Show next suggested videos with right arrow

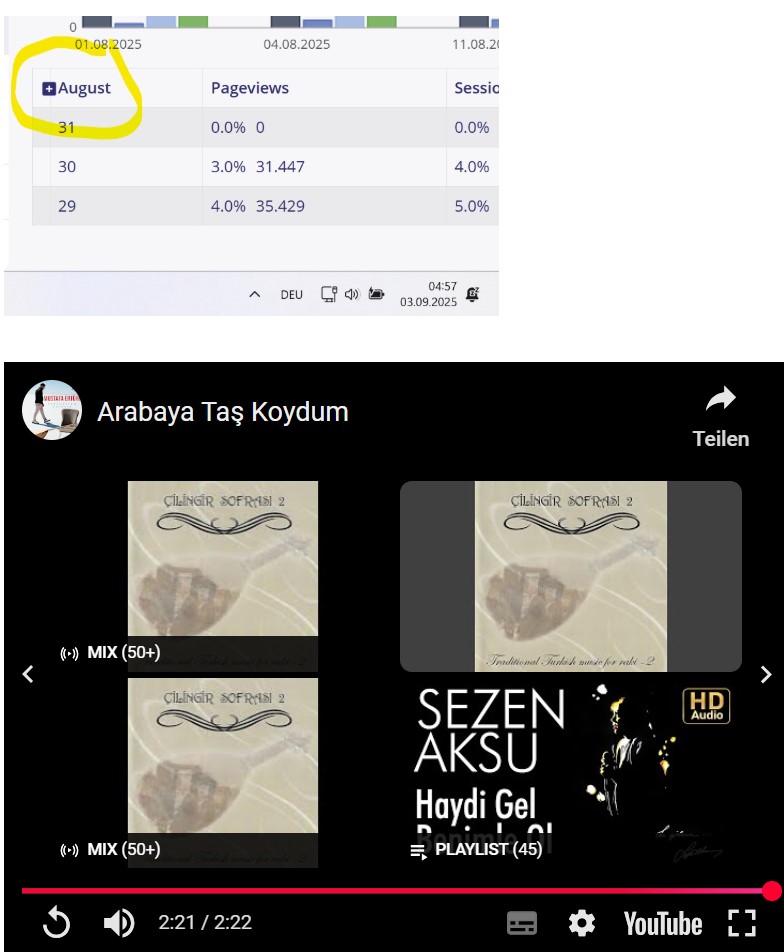click(x=766, y=675)
